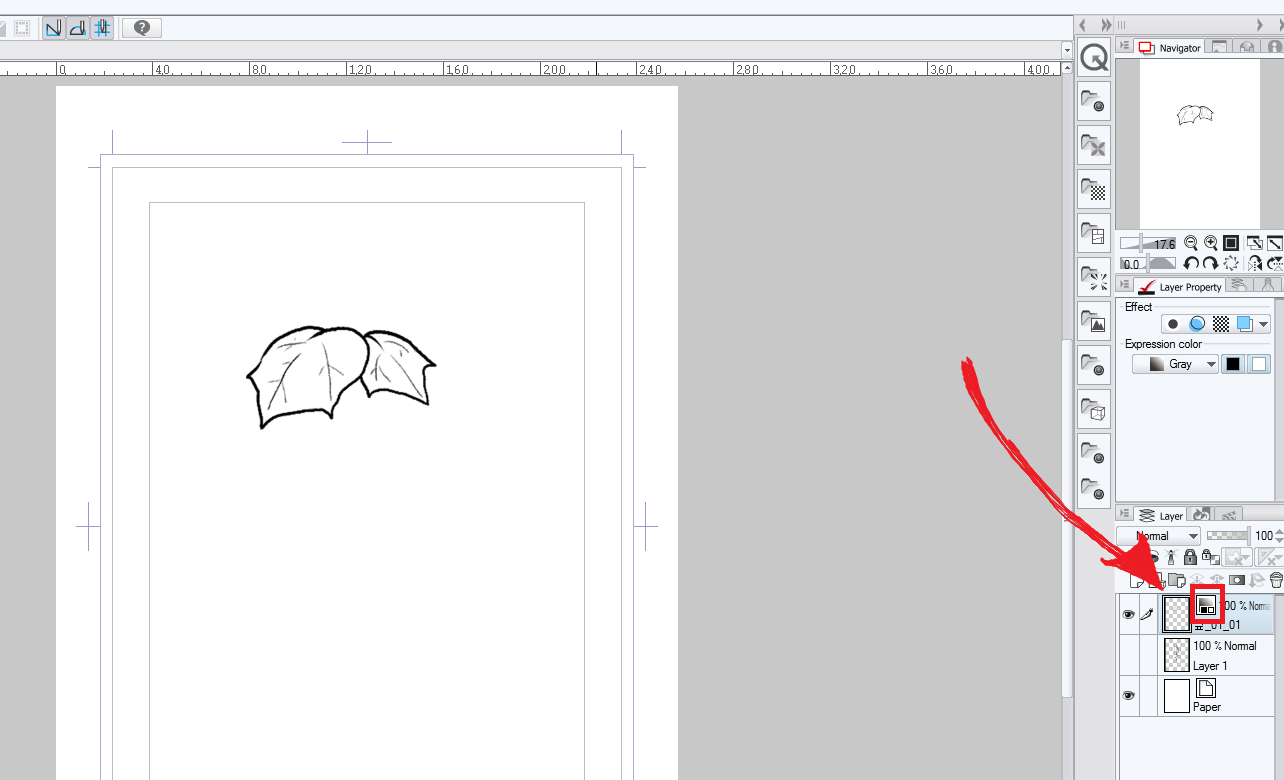1284x780 pixels.
Task: Click the Create layer mask icon
Action: coord(1237,579)
